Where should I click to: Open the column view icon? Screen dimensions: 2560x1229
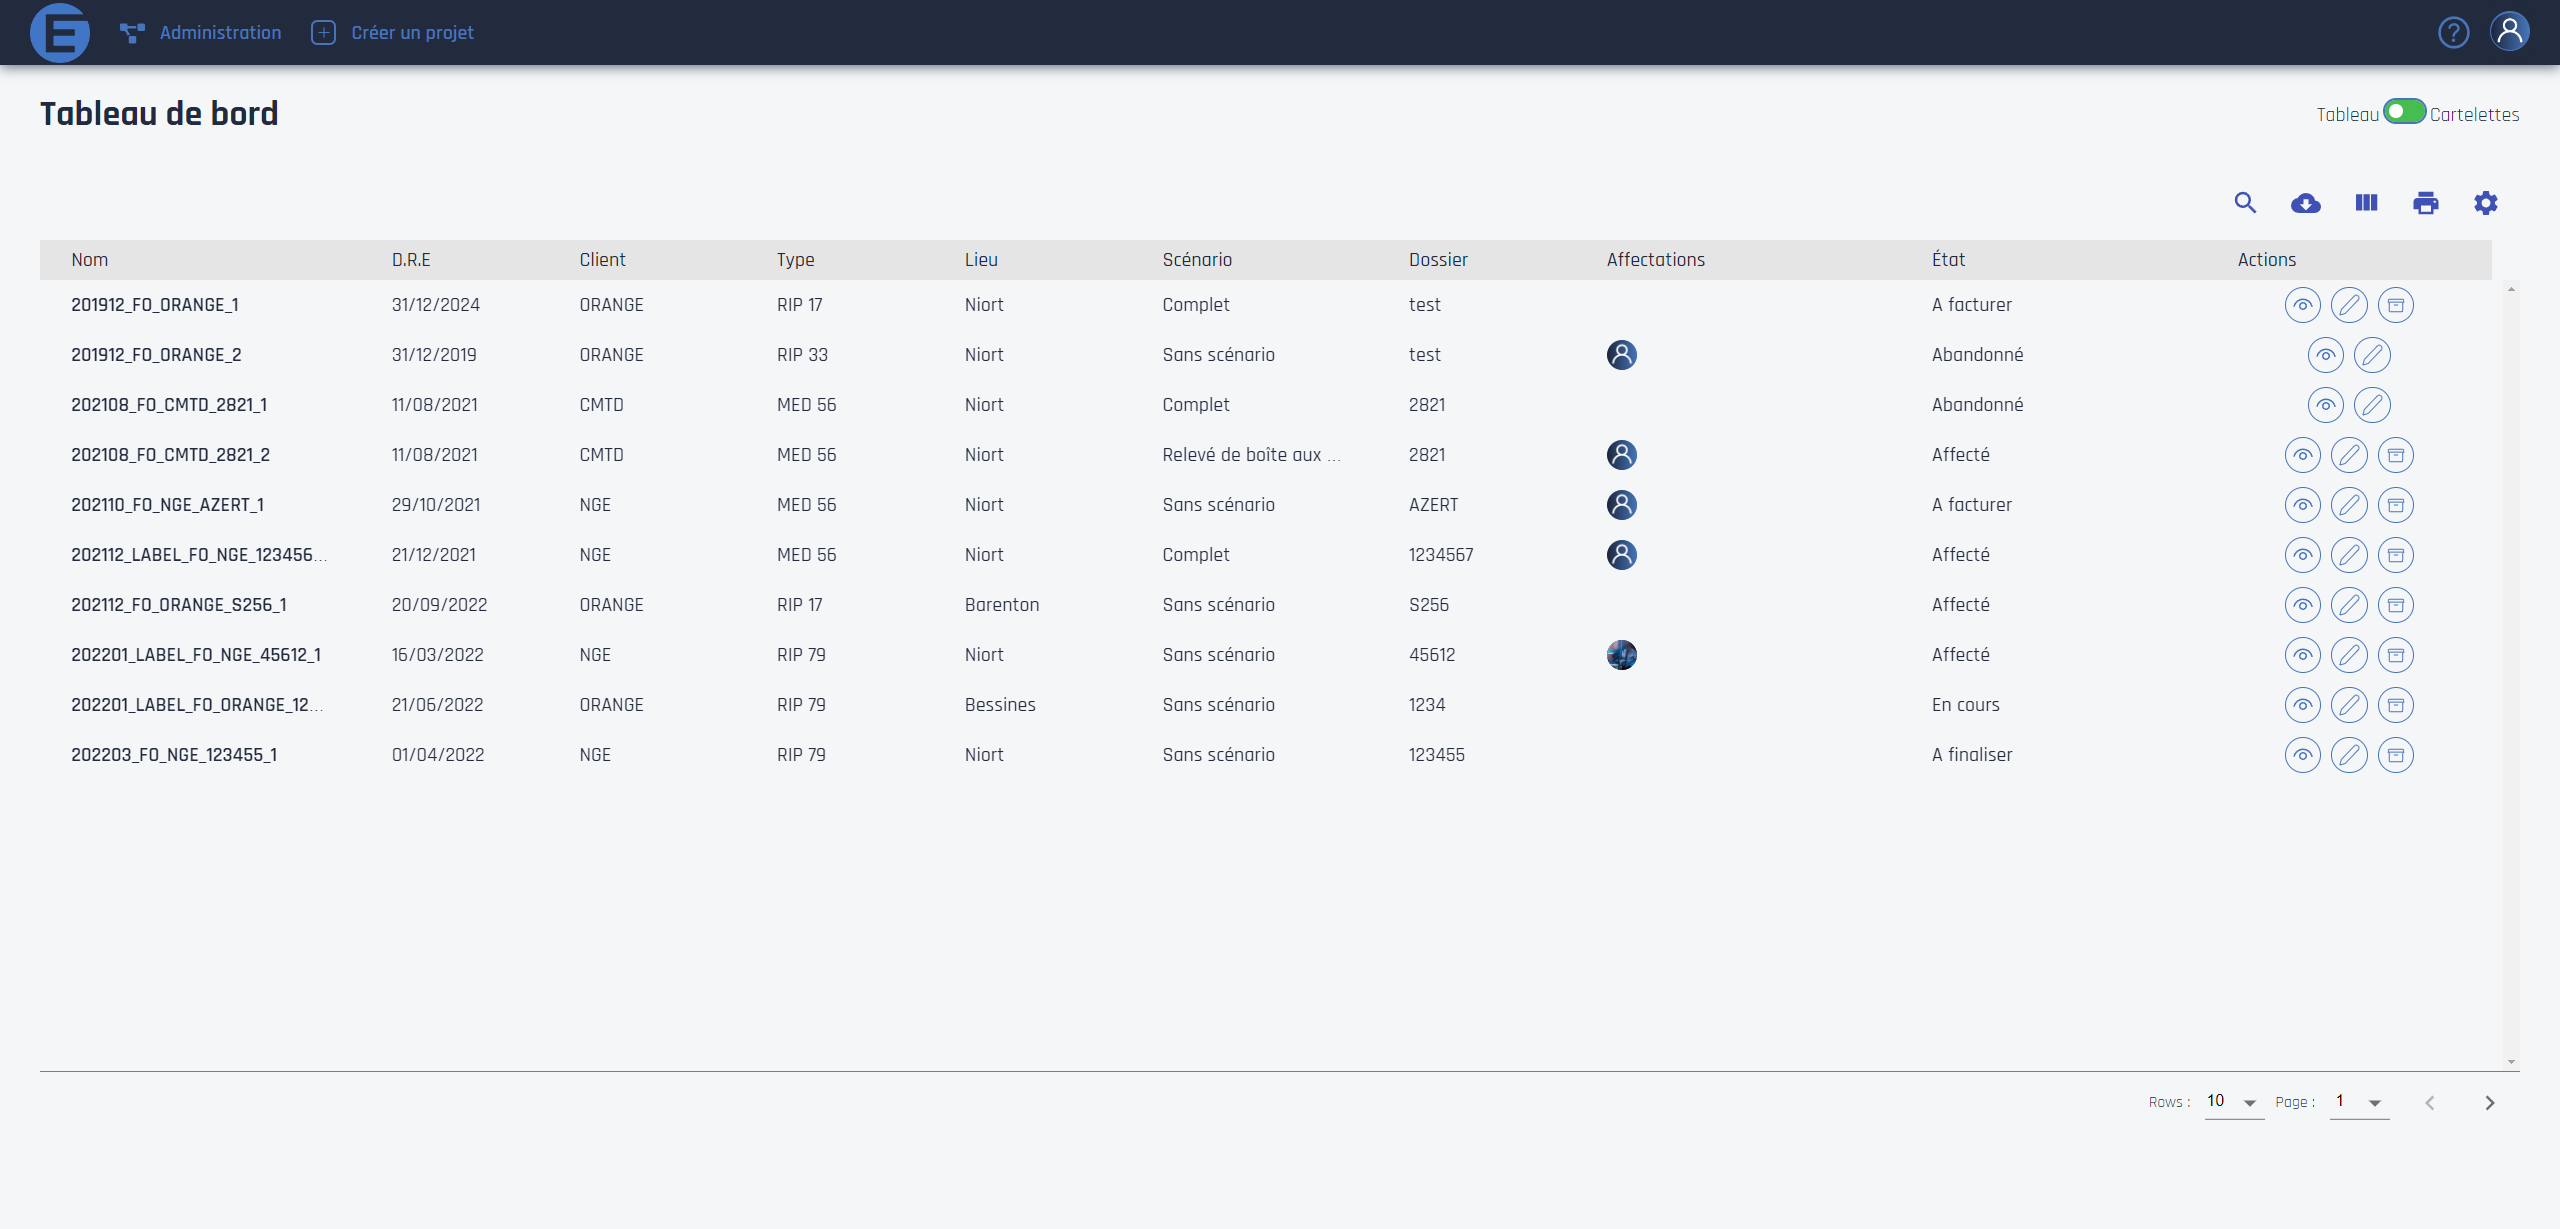point(2366,203)
